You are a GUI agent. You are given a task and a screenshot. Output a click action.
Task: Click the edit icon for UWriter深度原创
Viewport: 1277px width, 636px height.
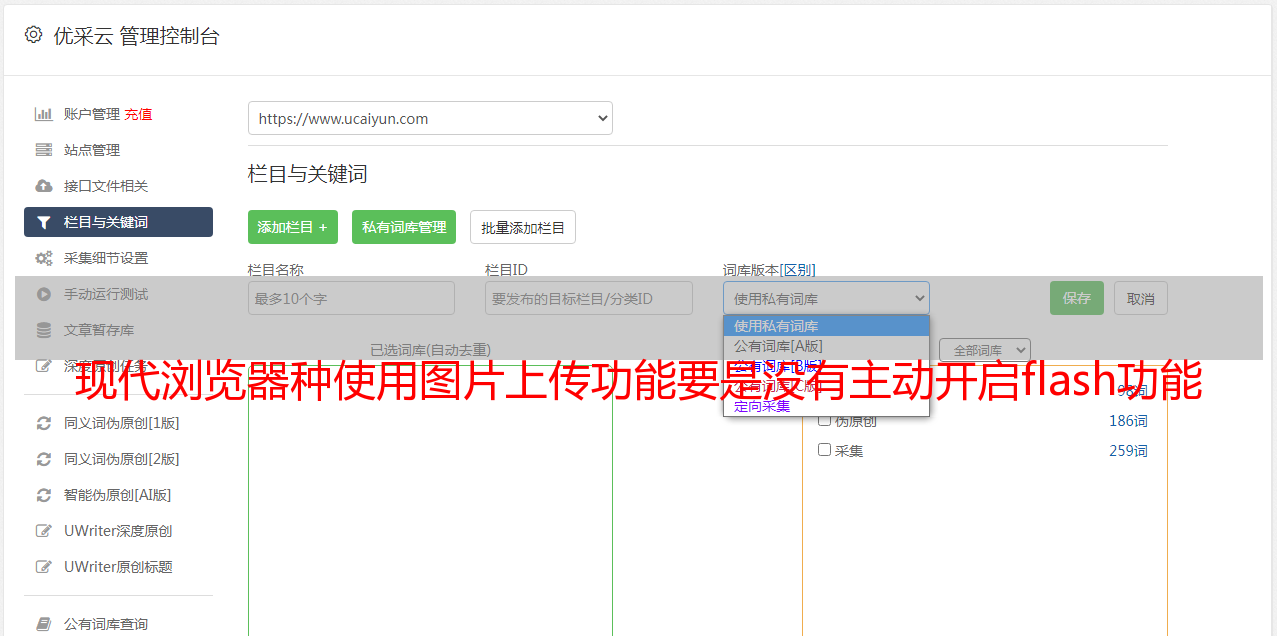coord(44,531)
